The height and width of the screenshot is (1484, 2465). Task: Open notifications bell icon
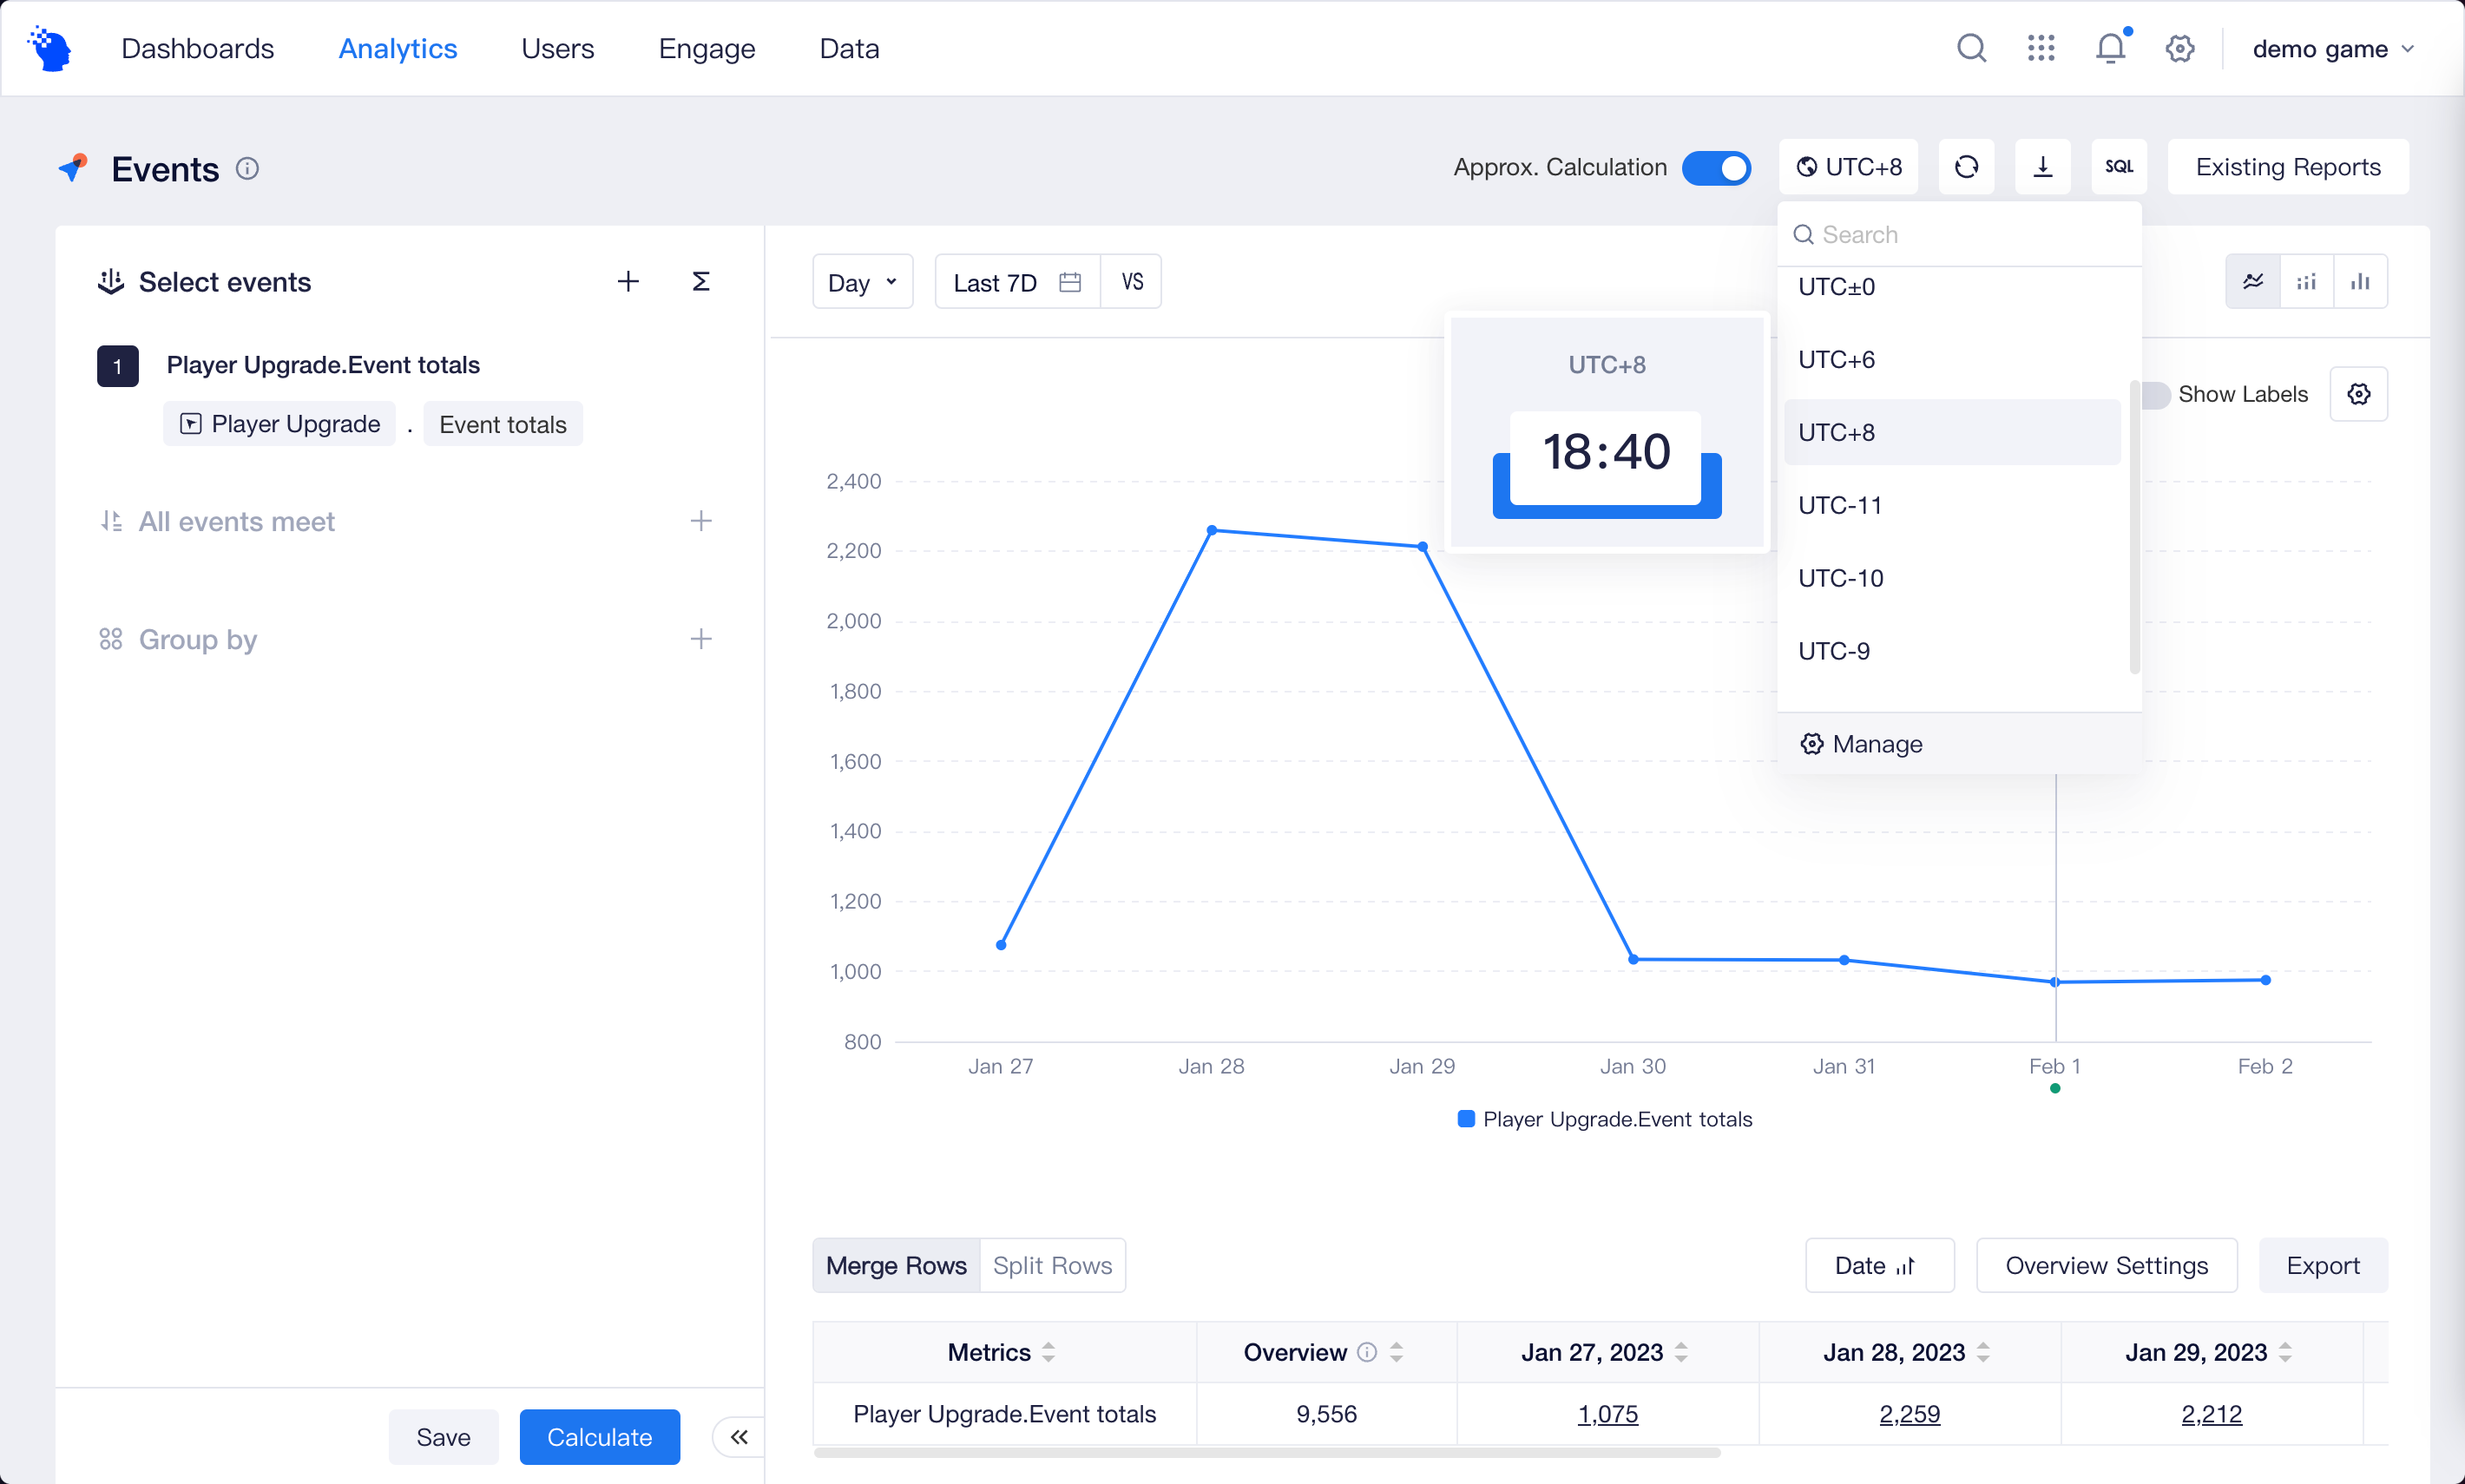point(2109,48)
